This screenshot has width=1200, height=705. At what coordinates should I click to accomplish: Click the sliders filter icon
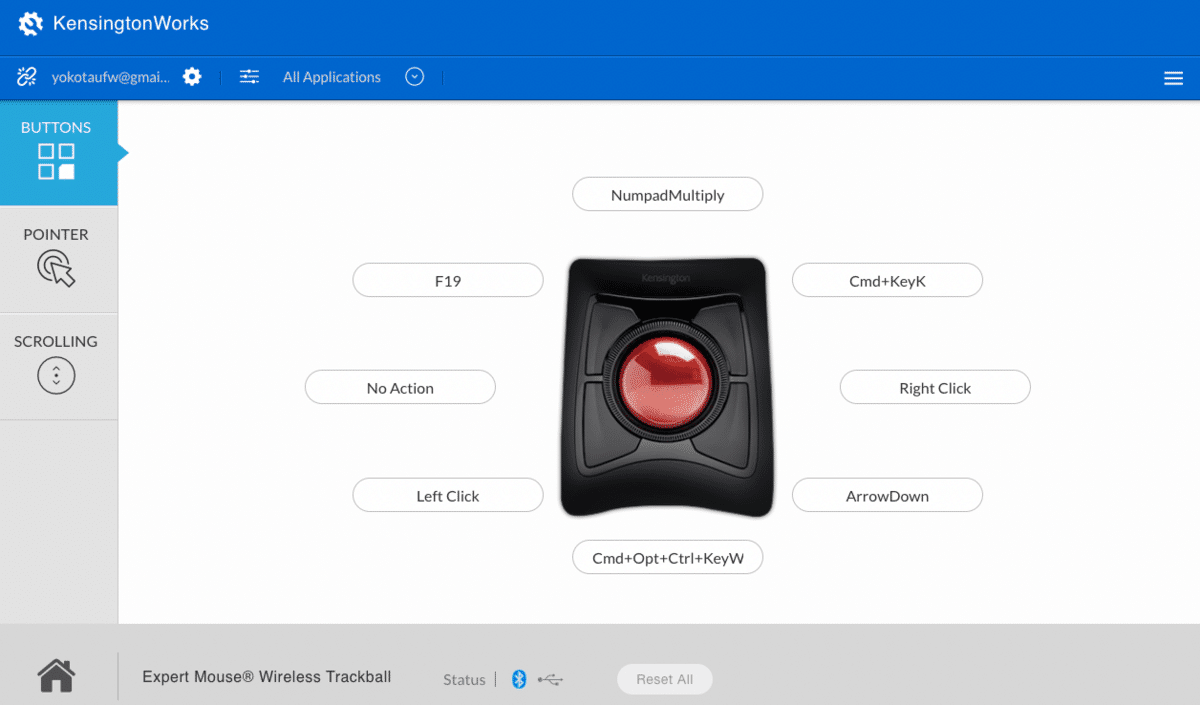(x=249, y=77)
